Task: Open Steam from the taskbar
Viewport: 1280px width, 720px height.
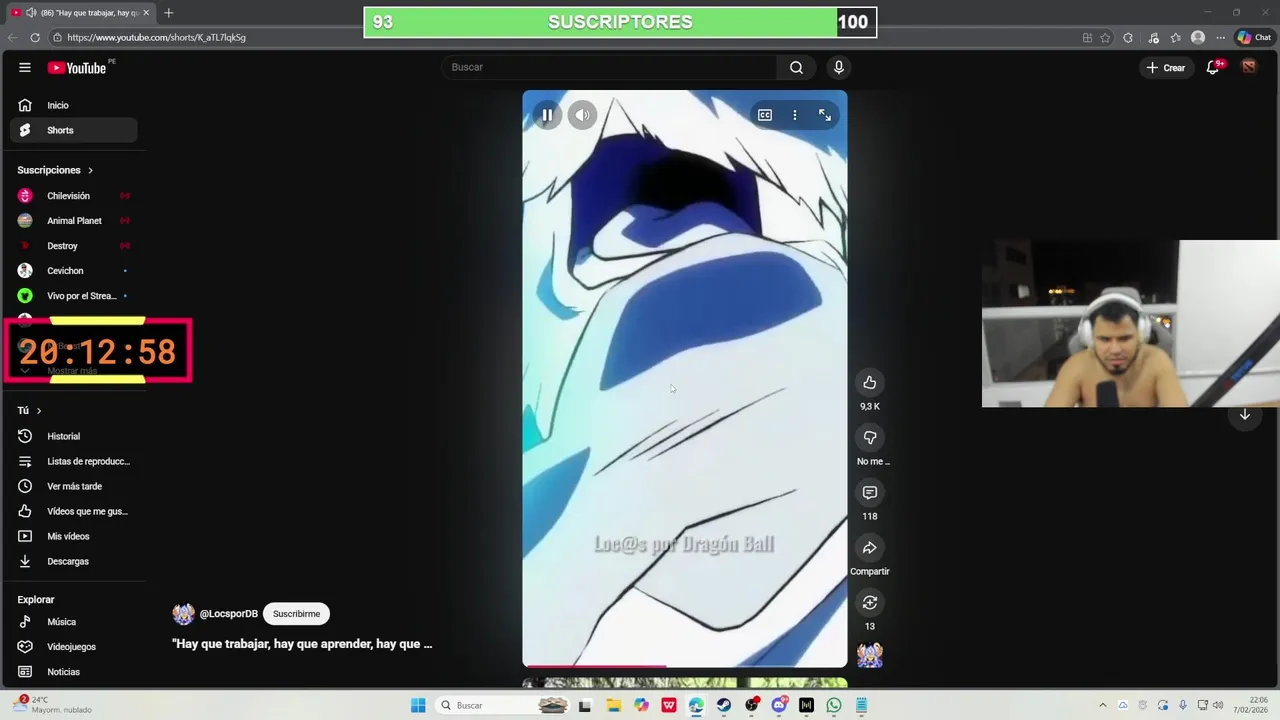Action: pyautogui.click(x=723, y=705)
